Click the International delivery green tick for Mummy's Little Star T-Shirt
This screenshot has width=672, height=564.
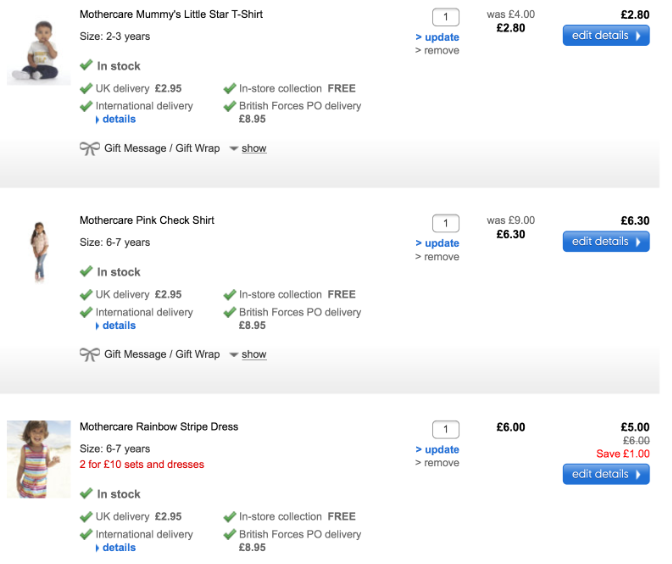86,106
